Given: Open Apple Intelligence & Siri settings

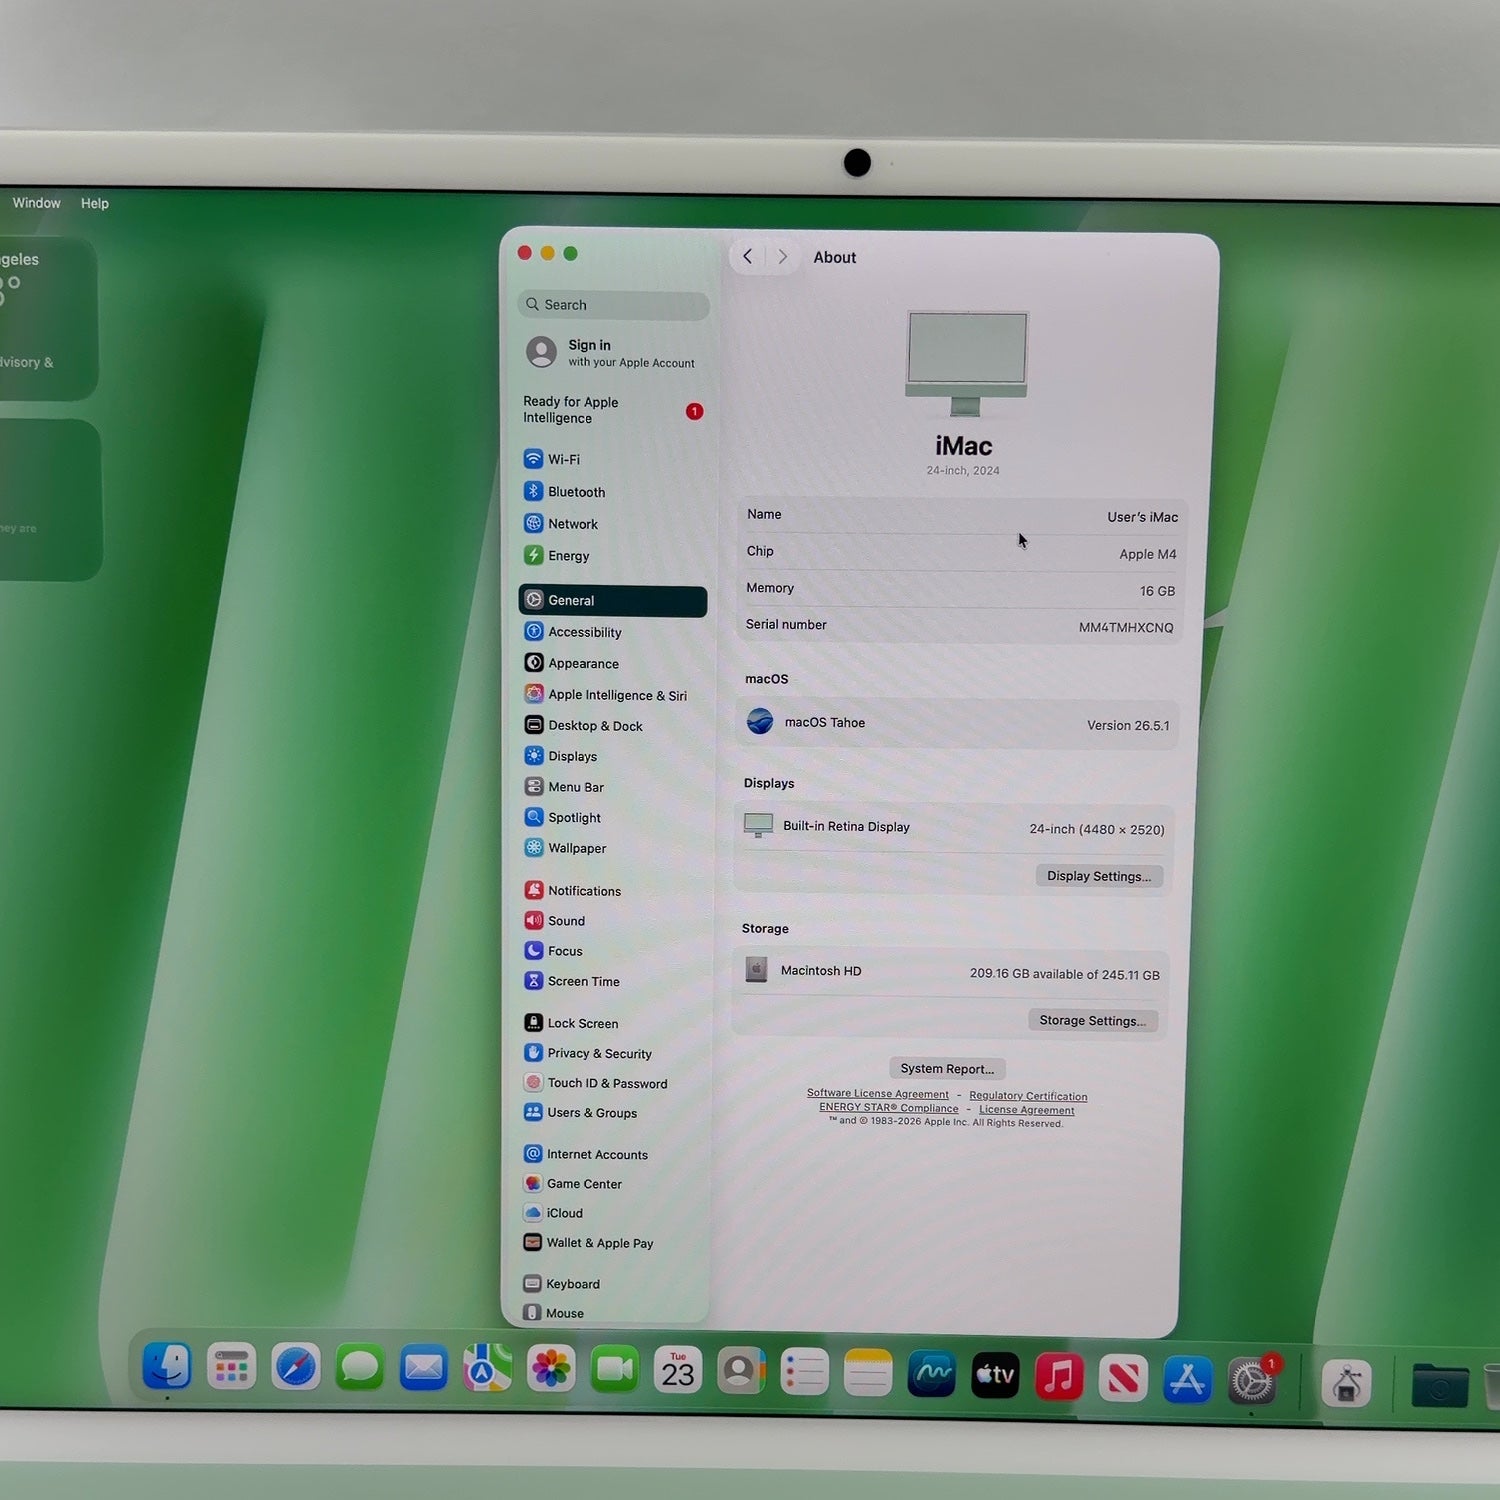Looking at the screenshot, I should click(606, 694).
